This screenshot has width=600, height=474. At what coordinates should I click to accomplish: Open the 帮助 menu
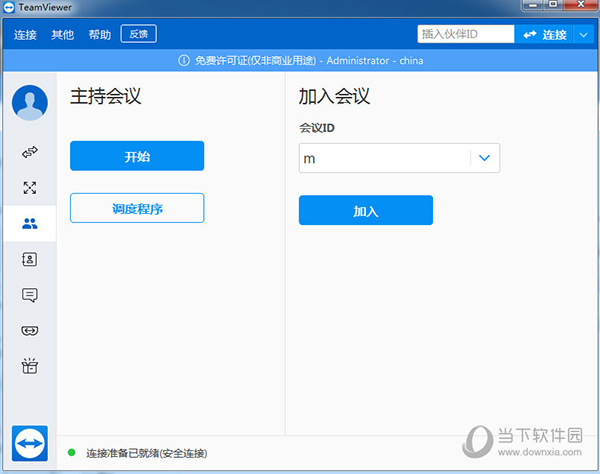[x=99, y=35]
